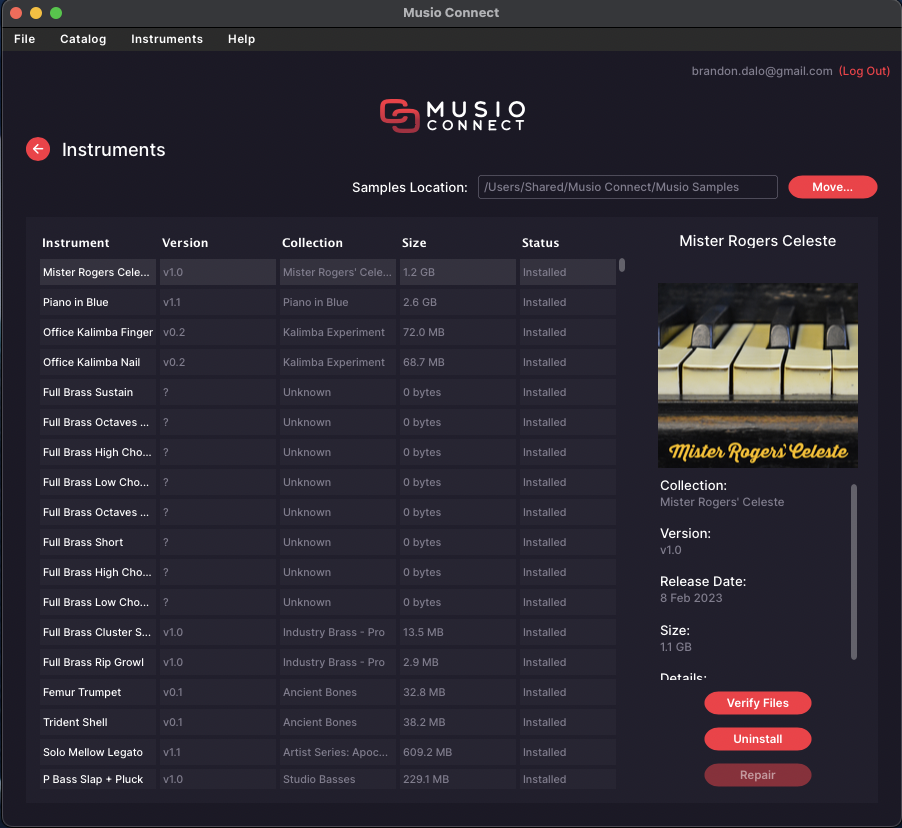Sort by the Instrument column header
This screenshot has width=902, height=828.
point(75,243)
